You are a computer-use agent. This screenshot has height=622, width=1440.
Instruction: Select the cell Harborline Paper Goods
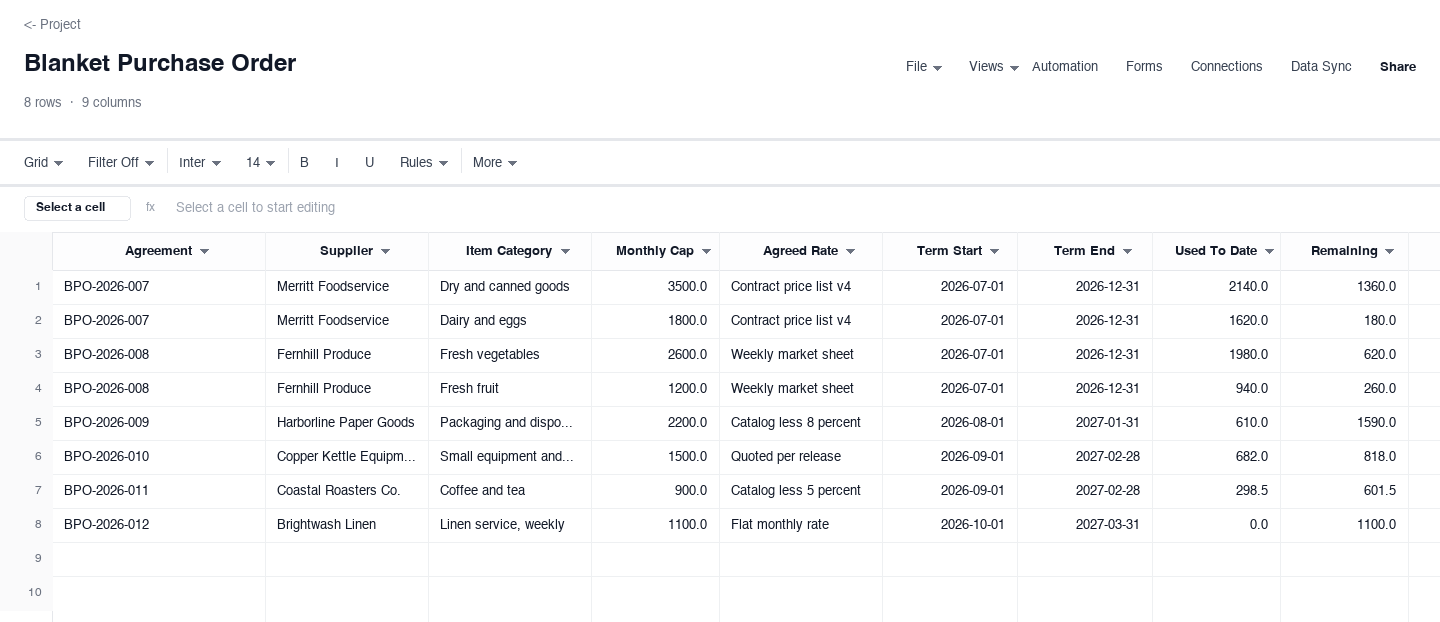pyautogui.click(x=347, y=423)
